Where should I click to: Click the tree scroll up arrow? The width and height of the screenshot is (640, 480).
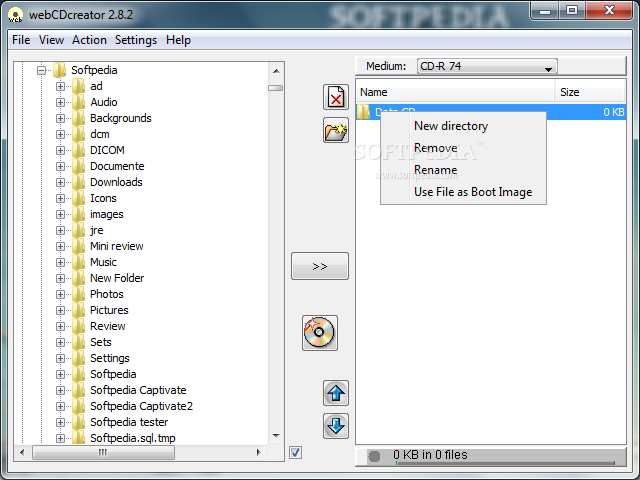coord(276,71)
